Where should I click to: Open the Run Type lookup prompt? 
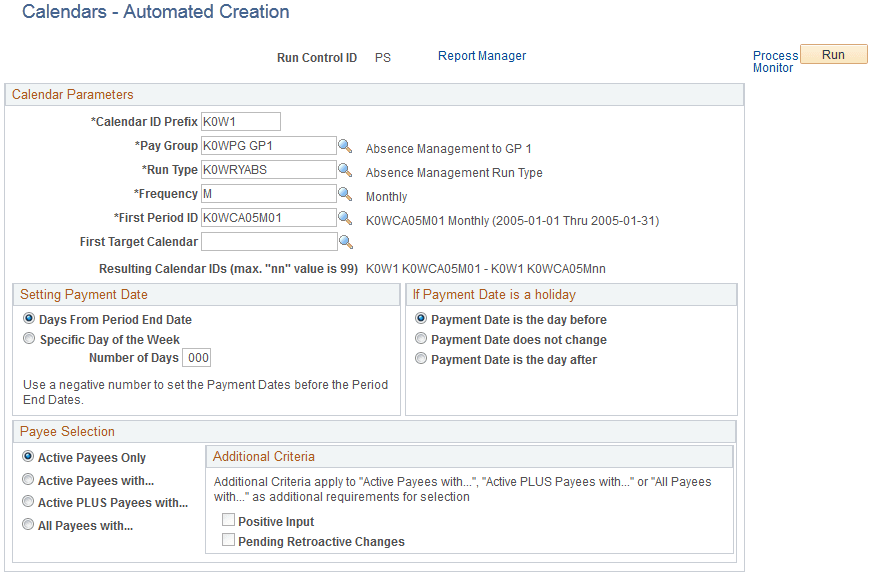pos(345,169)
